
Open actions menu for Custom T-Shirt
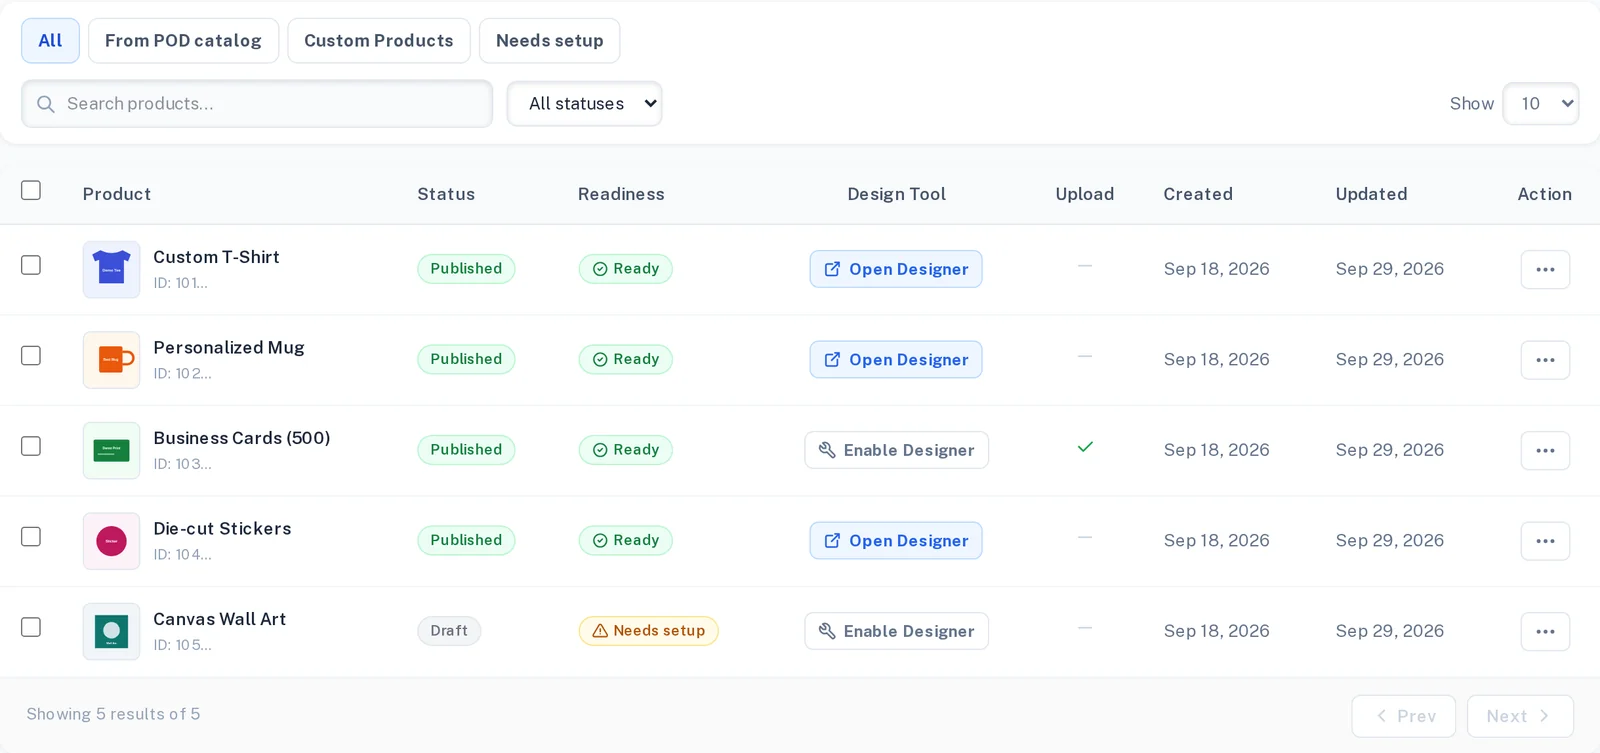click(1545, 269)
